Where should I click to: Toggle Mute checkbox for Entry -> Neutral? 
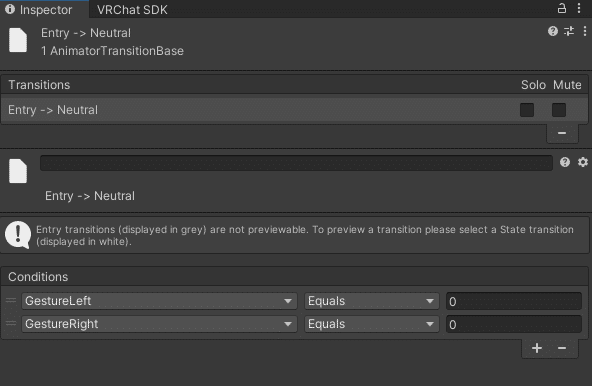point(559,110)
